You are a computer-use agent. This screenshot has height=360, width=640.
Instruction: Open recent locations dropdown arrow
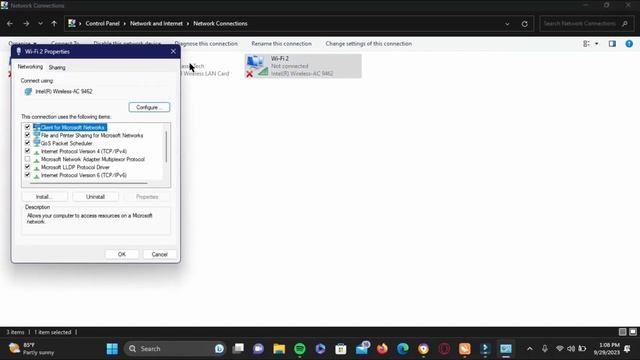pos(40,24)
